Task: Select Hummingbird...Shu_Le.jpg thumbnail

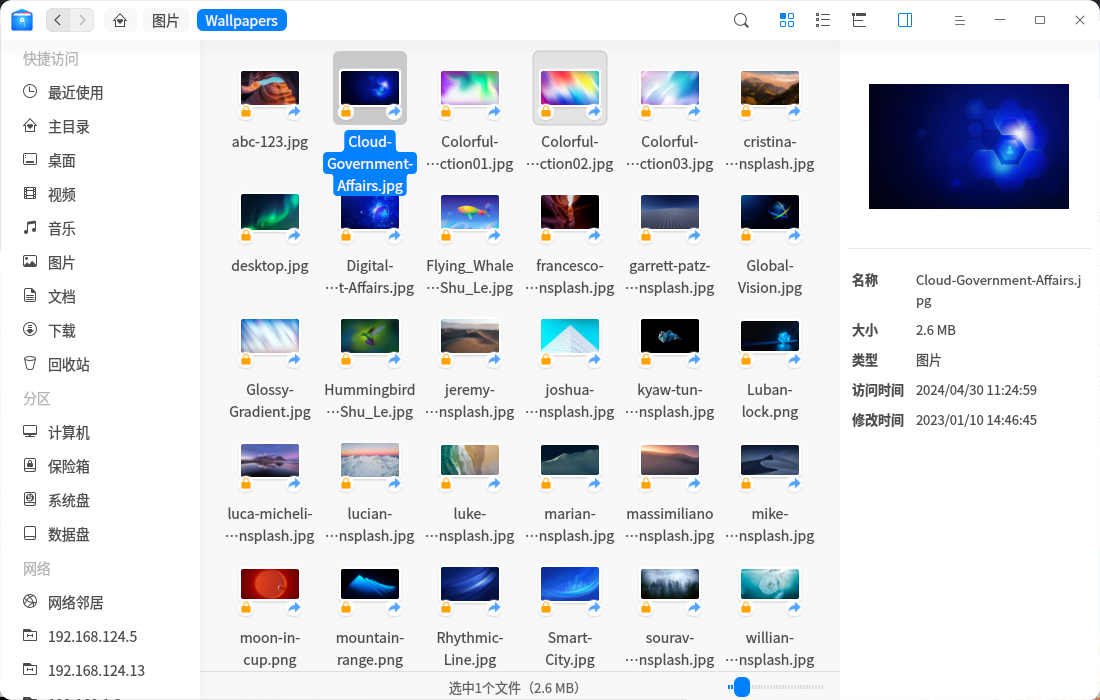Action: (x=370, y=337)
